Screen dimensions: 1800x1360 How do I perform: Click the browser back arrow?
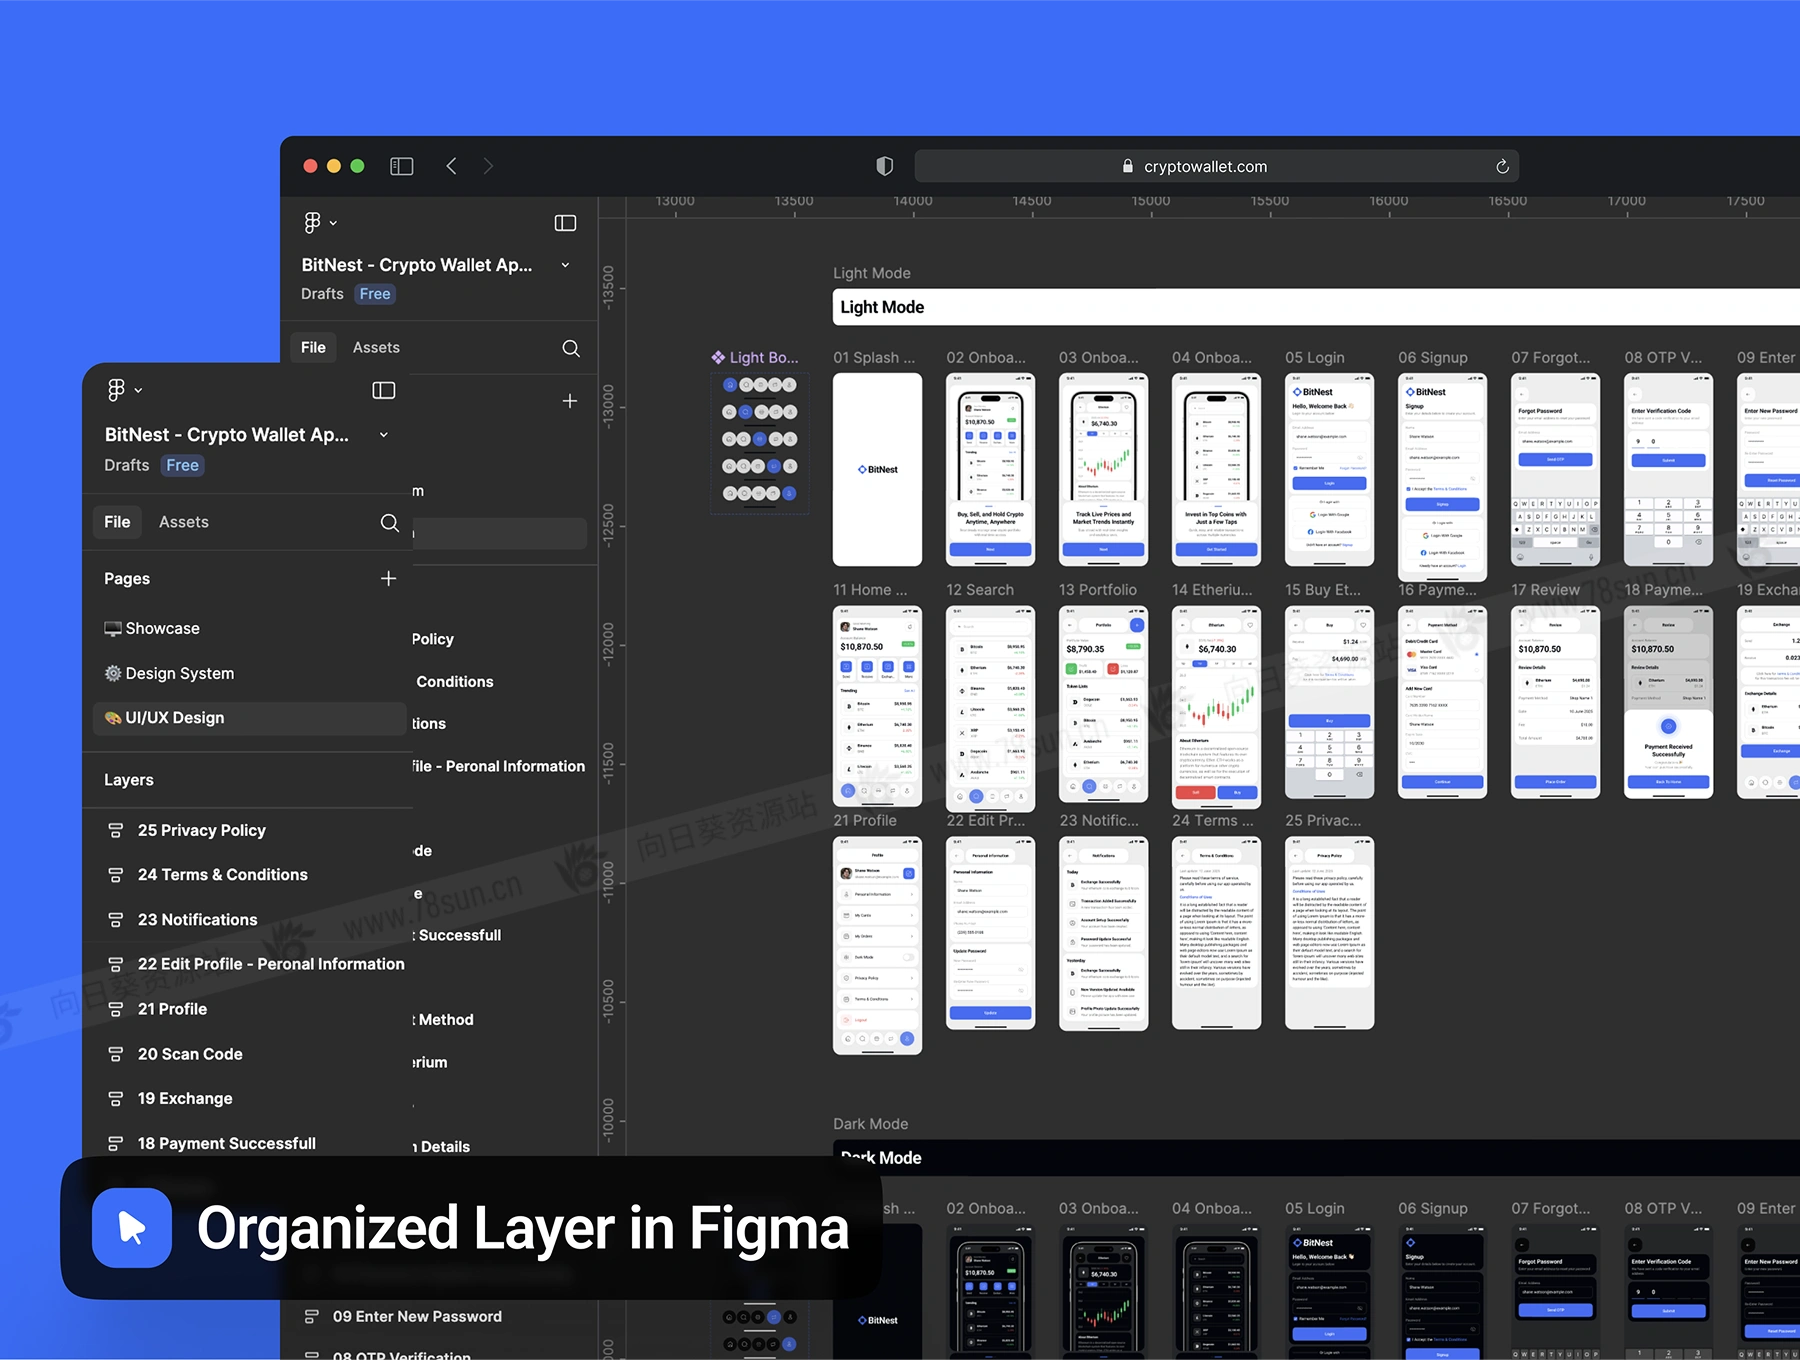(x=452, y=166)
